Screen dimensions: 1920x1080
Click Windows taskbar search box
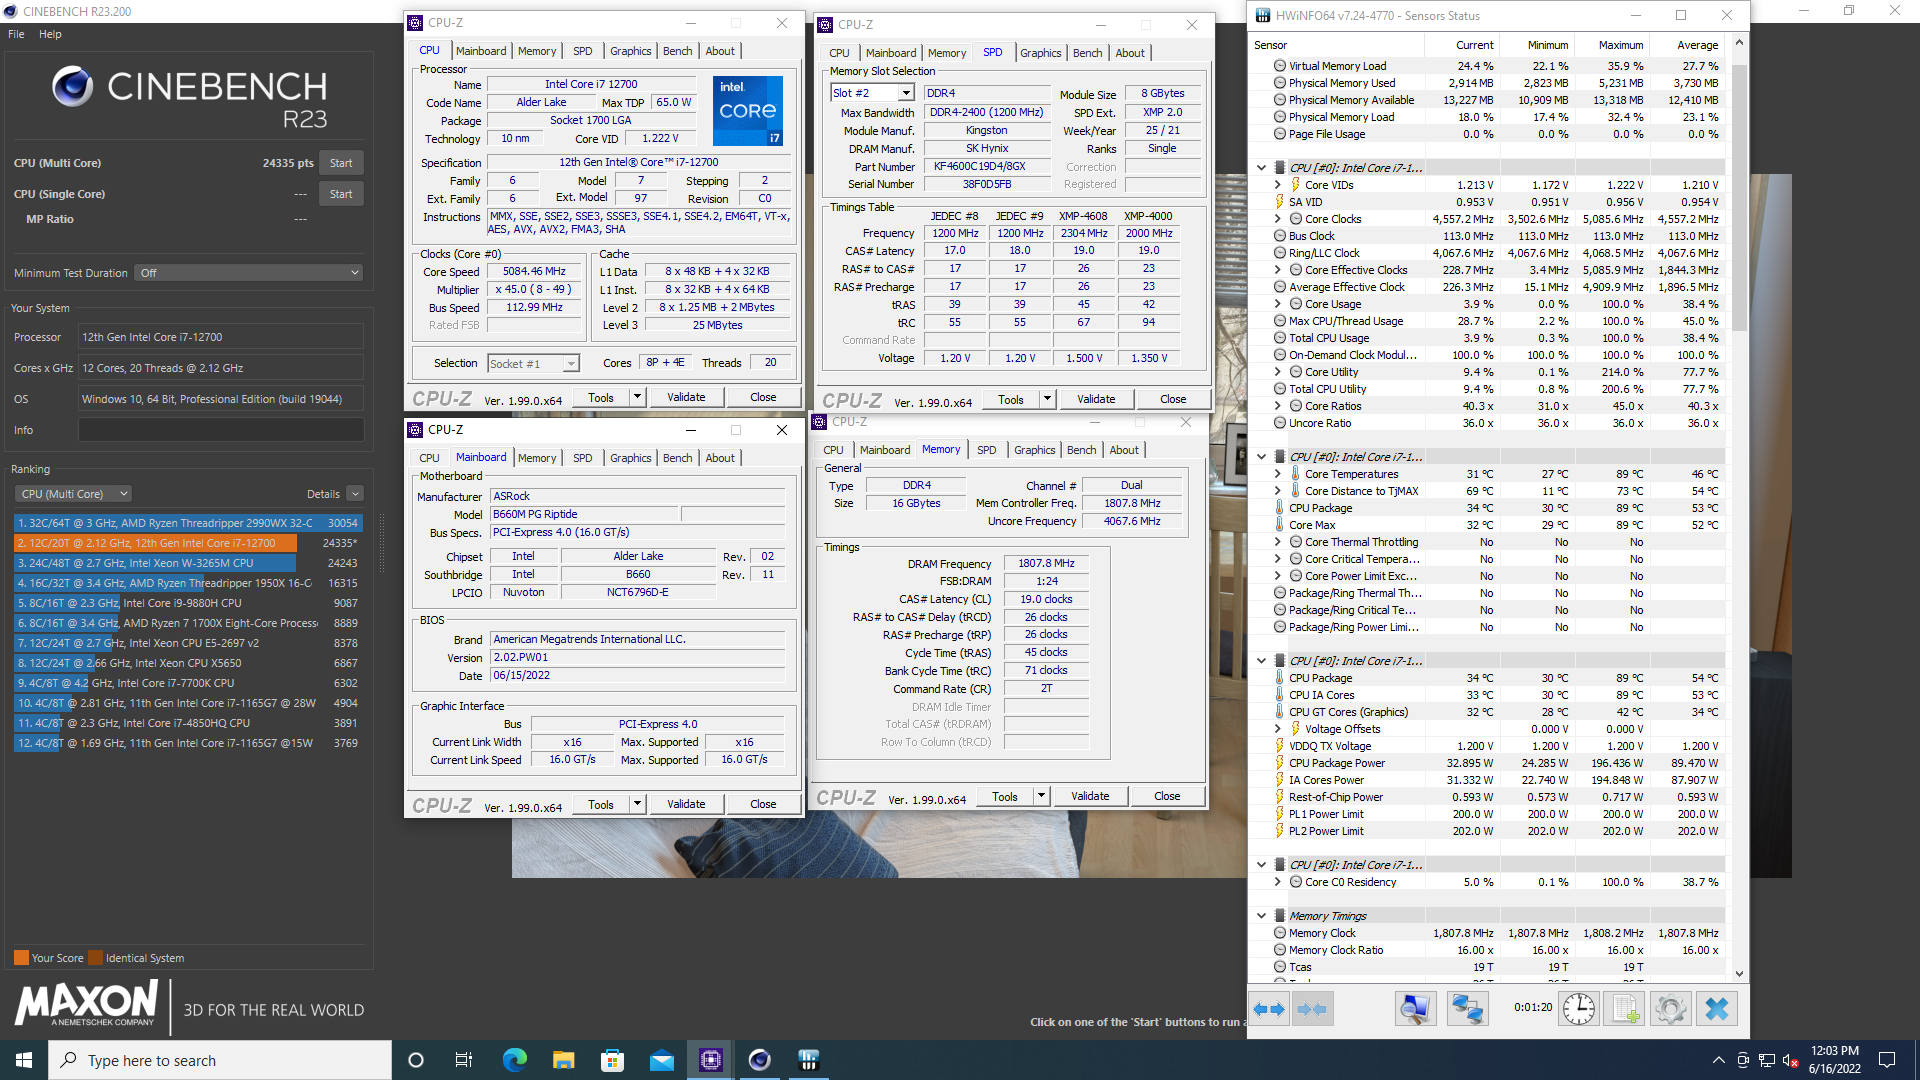[220, 1060]
